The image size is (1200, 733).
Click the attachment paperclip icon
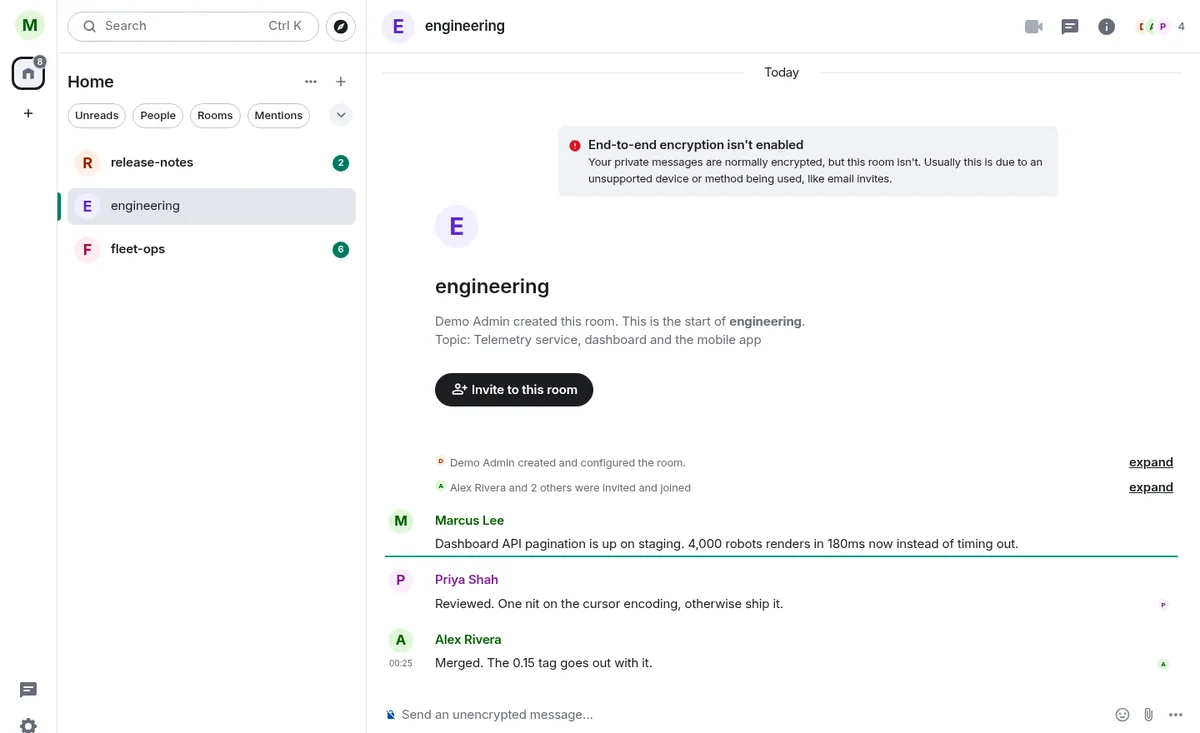coord(1149,714)
